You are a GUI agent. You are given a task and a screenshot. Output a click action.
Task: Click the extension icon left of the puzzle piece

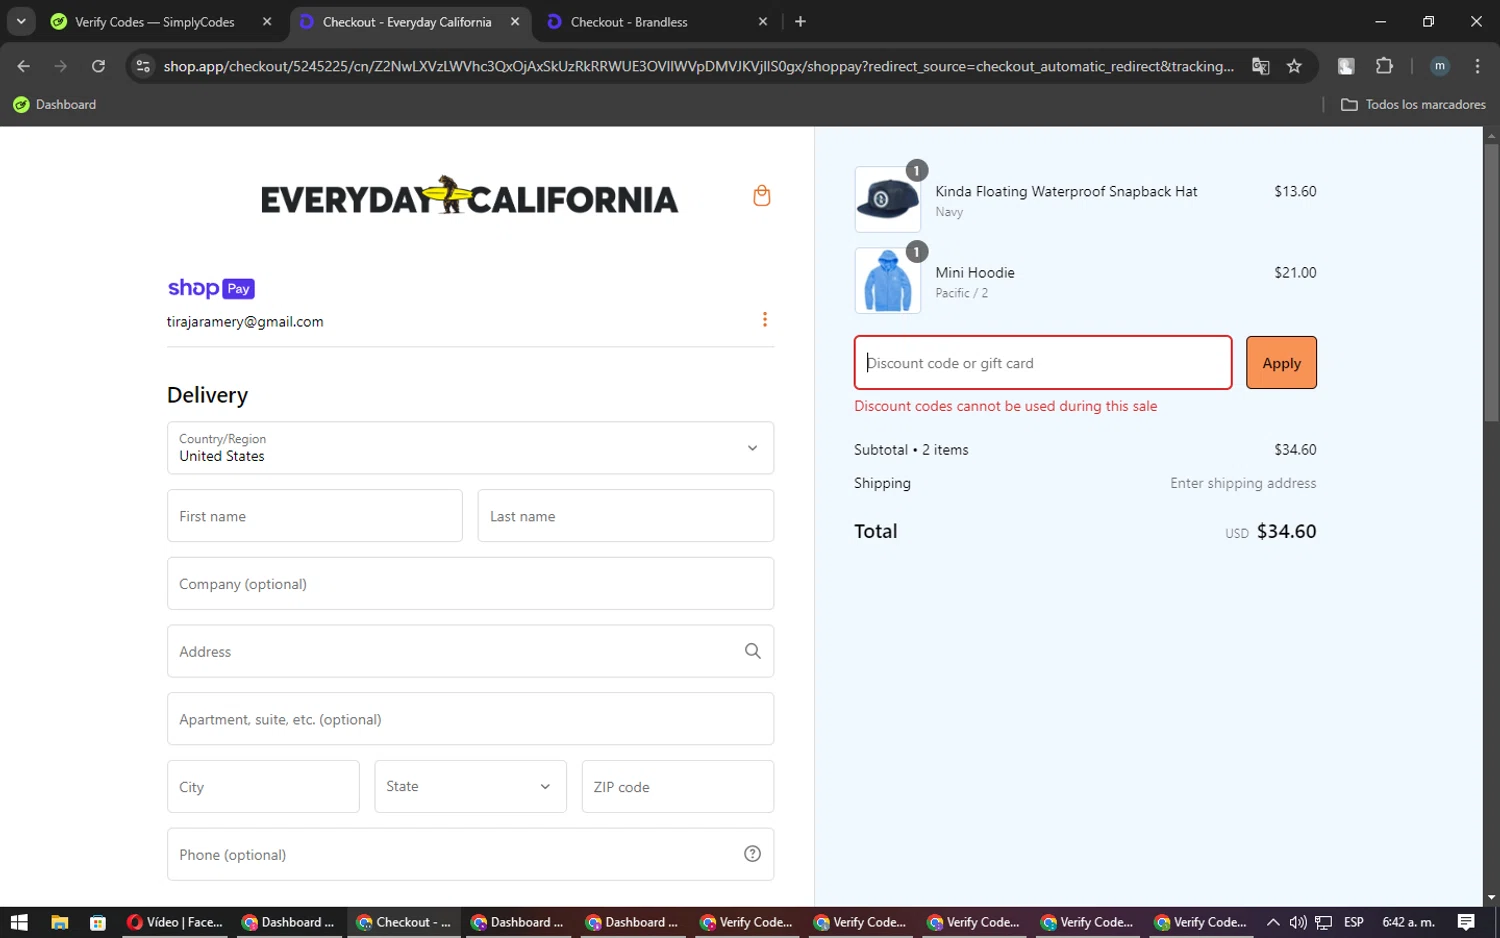click(x=1346, y=66)
